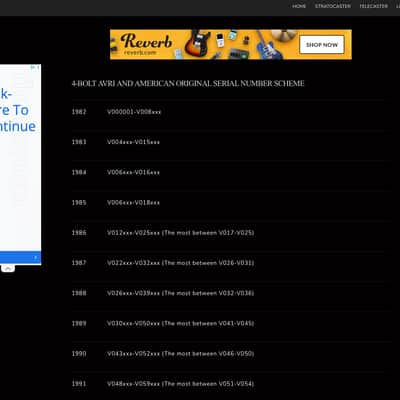Click the cymbal image in Reverb banner
This screenshot has width=400, height=400.
pyautogui.click(x=284, y=34)
